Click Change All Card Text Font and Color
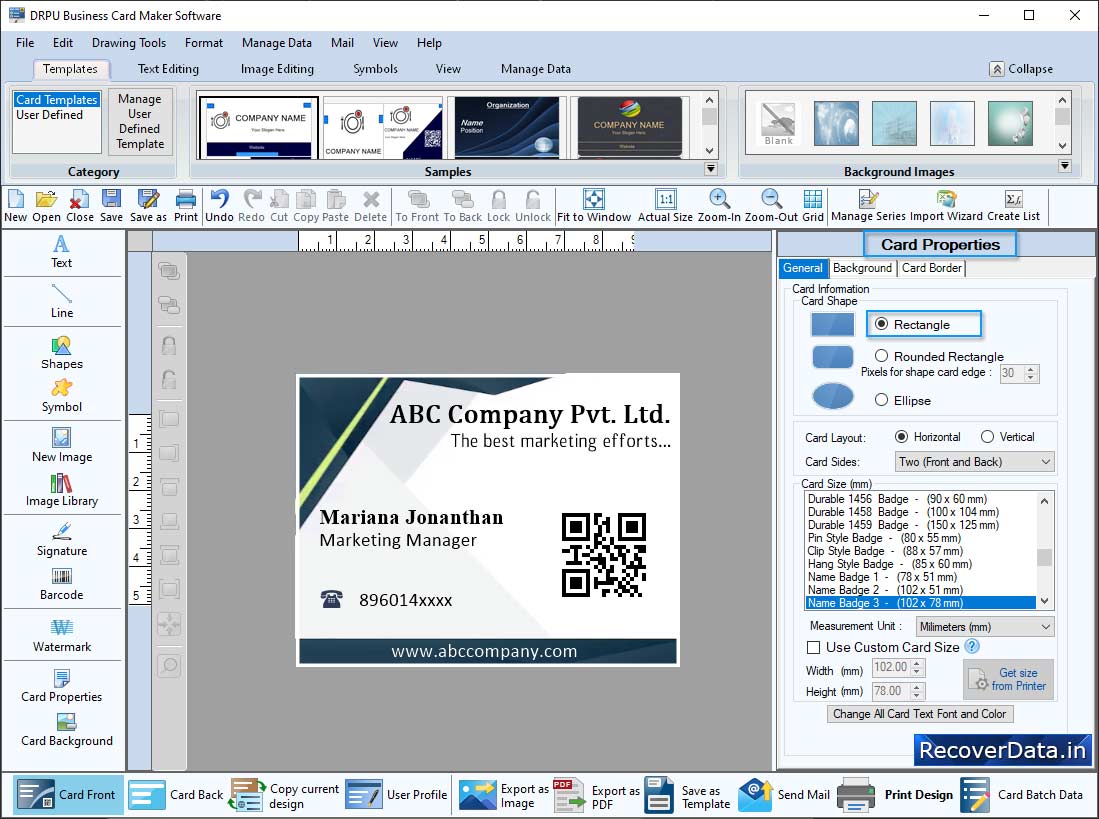This screenshot has height=819, width=1099. (920, 714)
